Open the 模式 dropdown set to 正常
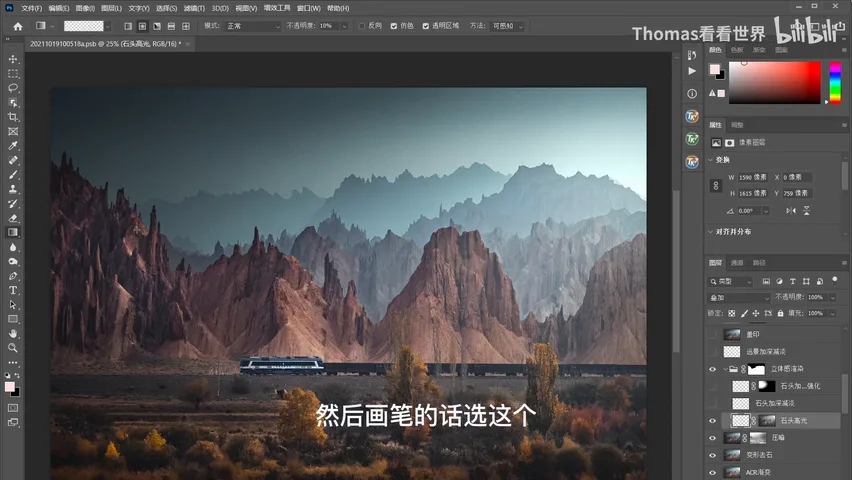852x480 pixels. [253, 26]
